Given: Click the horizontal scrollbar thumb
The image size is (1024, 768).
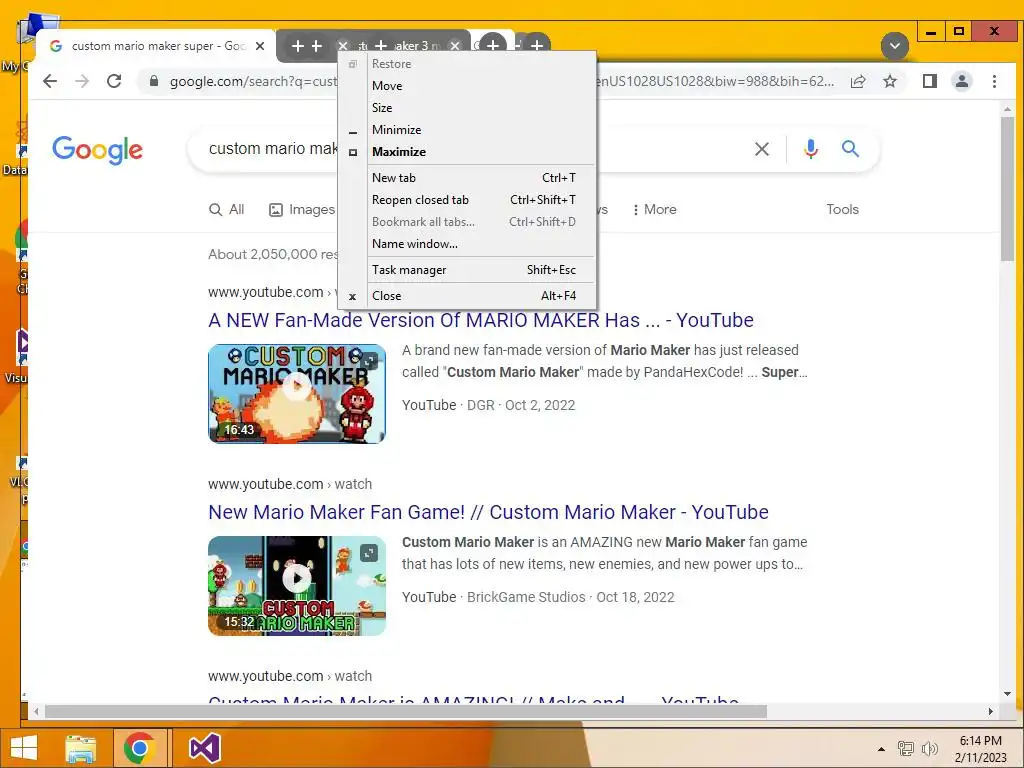Looking at the screenshot, I should pos(406,711).
